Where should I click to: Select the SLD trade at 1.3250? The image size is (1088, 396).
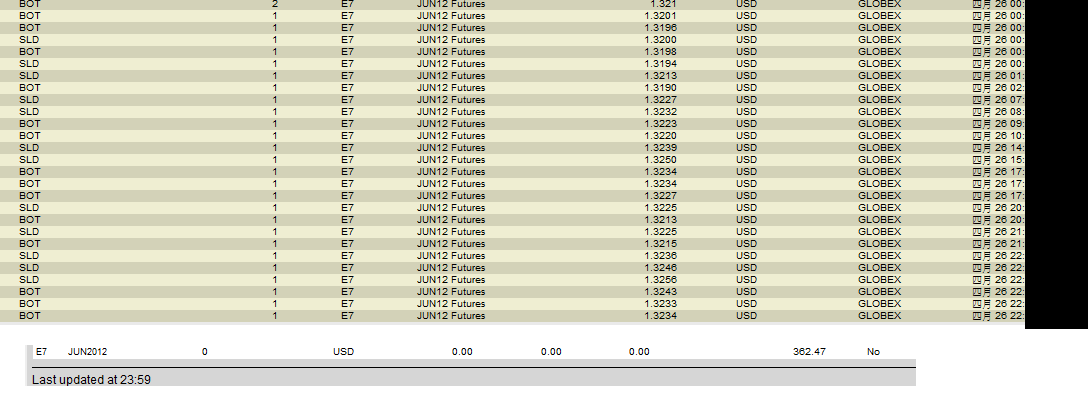512,160
